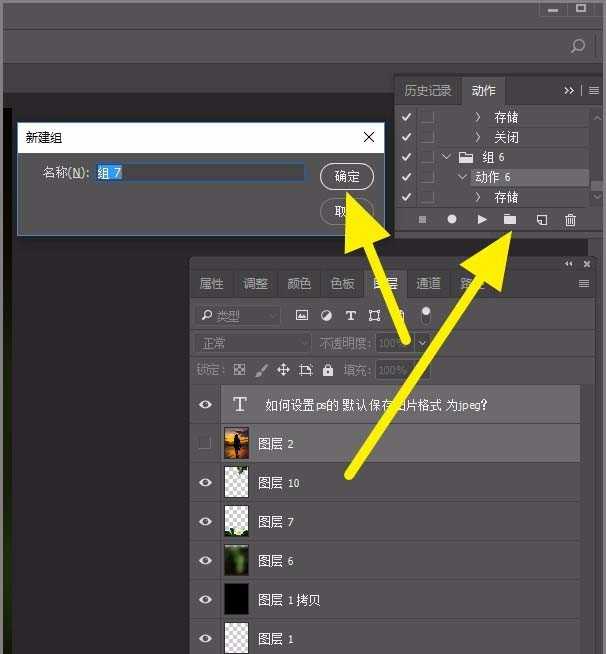
Task: Open the 正常 blend mode dropdown
Action: (x=254, y=343)
